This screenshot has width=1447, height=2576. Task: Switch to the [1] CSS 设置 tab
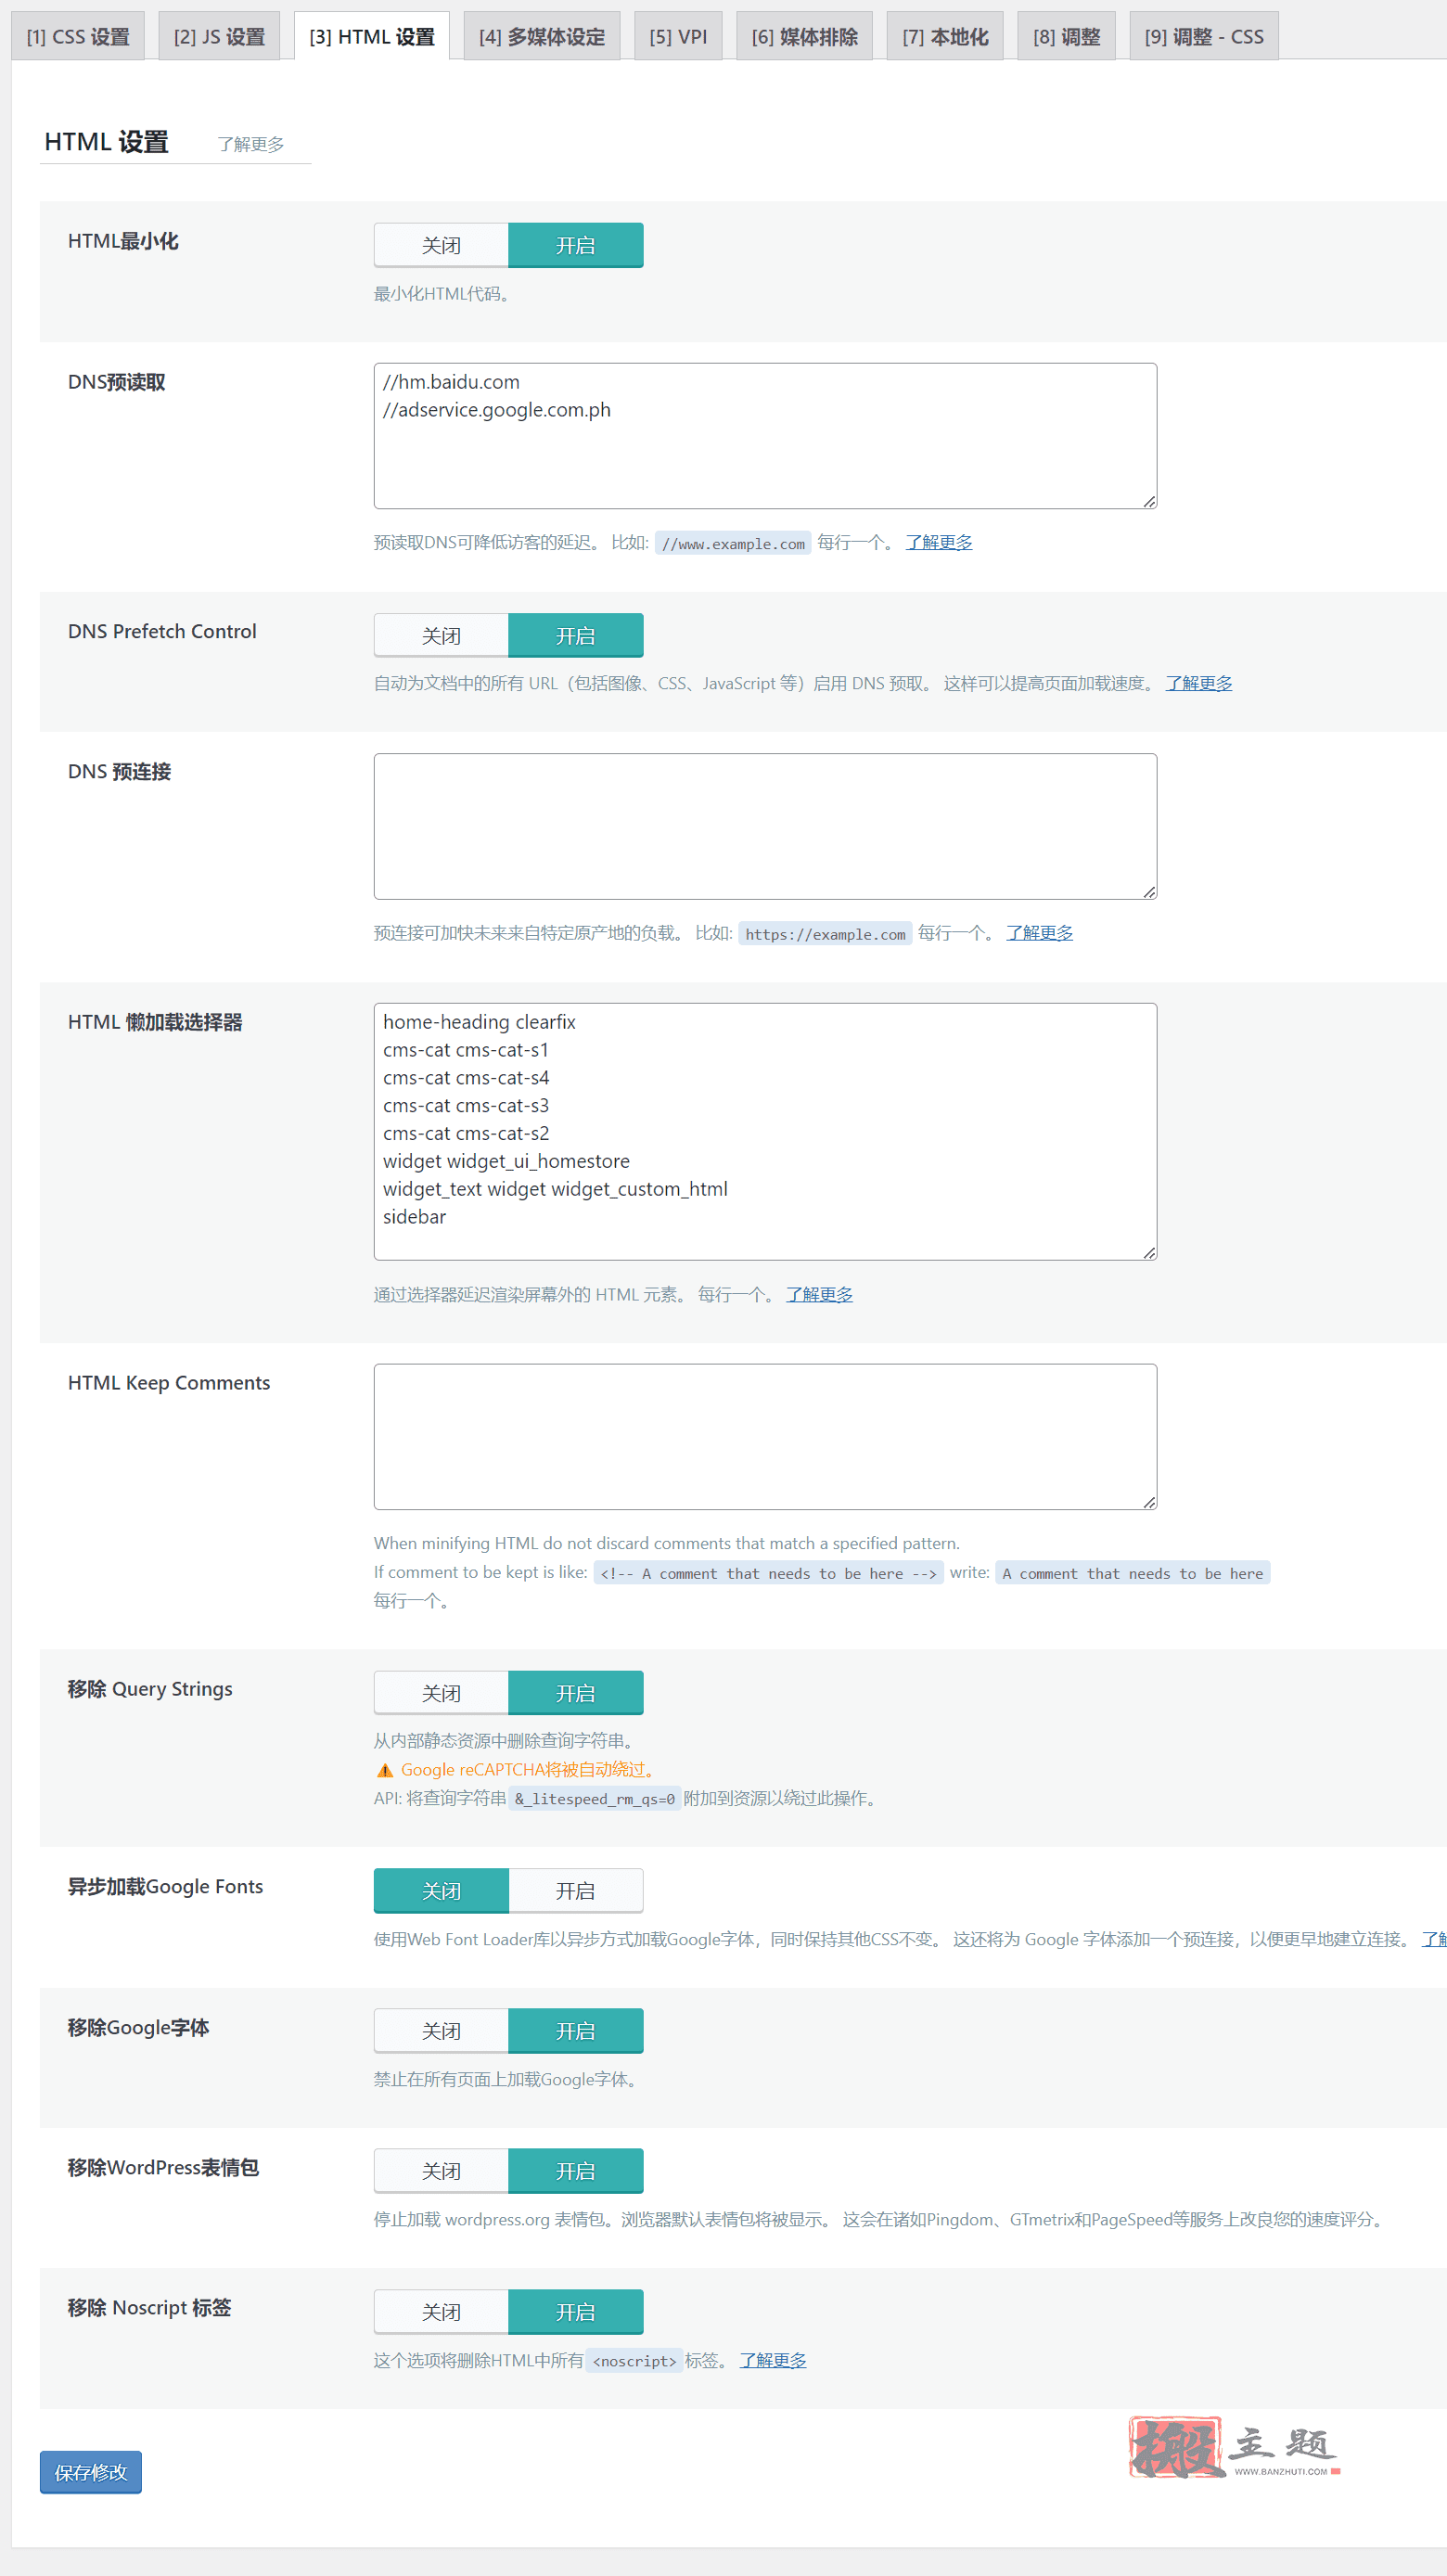pyautogui.click(x=78, y=37)
